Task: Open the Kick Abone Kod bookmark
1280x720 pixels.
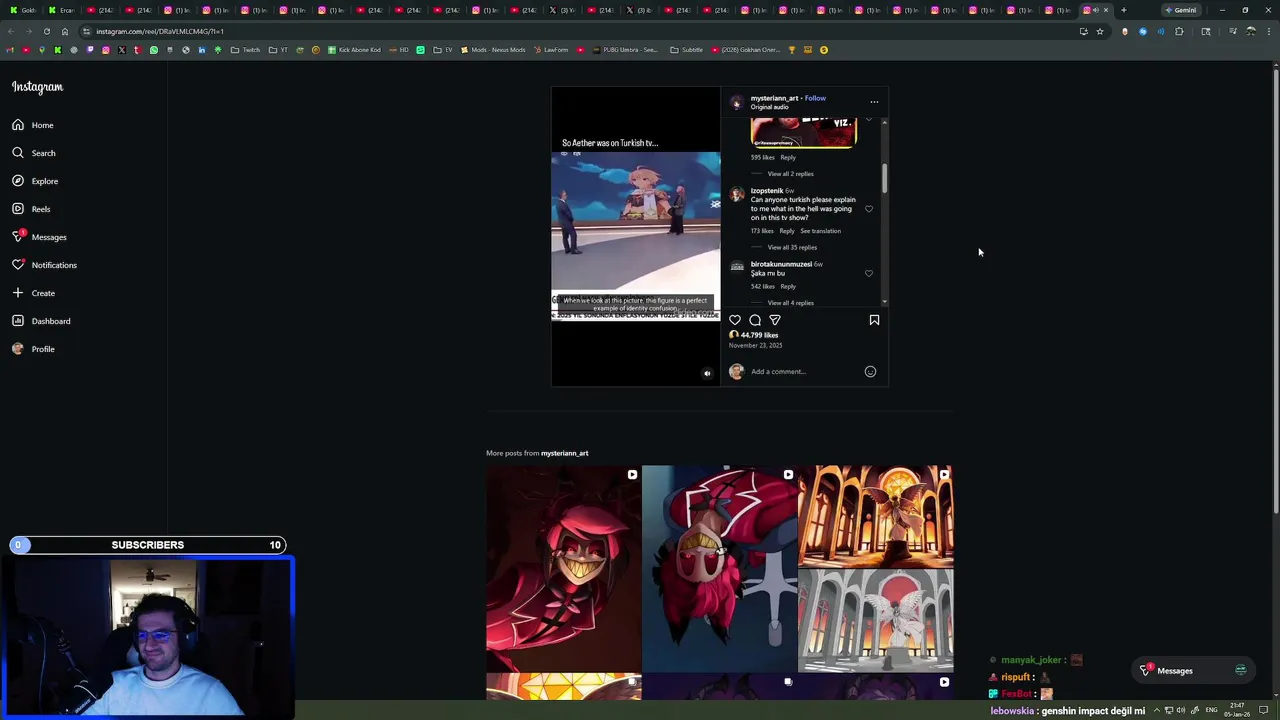Action: 354,50
